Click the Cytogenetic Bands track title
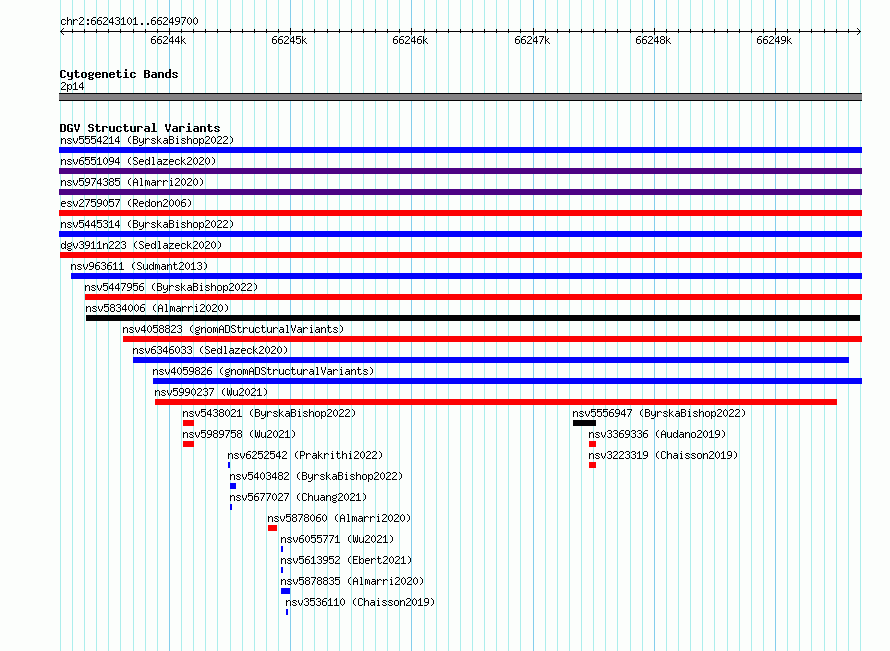The image size is (890, 651). [x=119, y=74]
